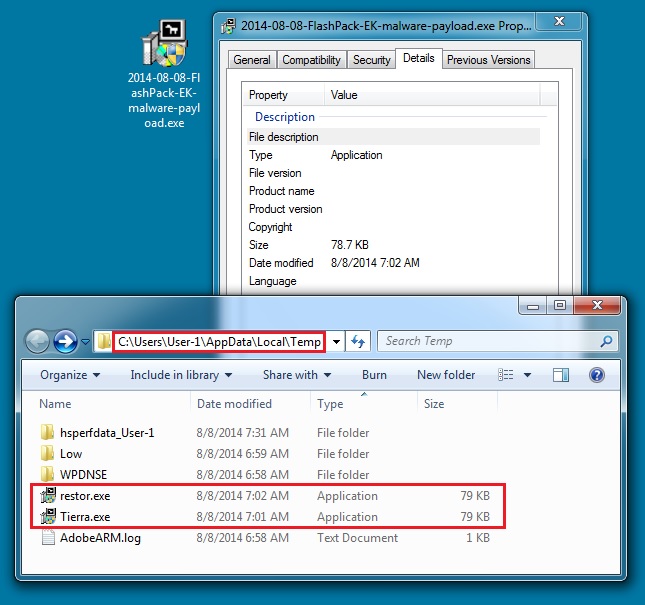Open Explorer help via question mark icon
The height and width of the screenshot is (605, 645).
tap(597, 375)
